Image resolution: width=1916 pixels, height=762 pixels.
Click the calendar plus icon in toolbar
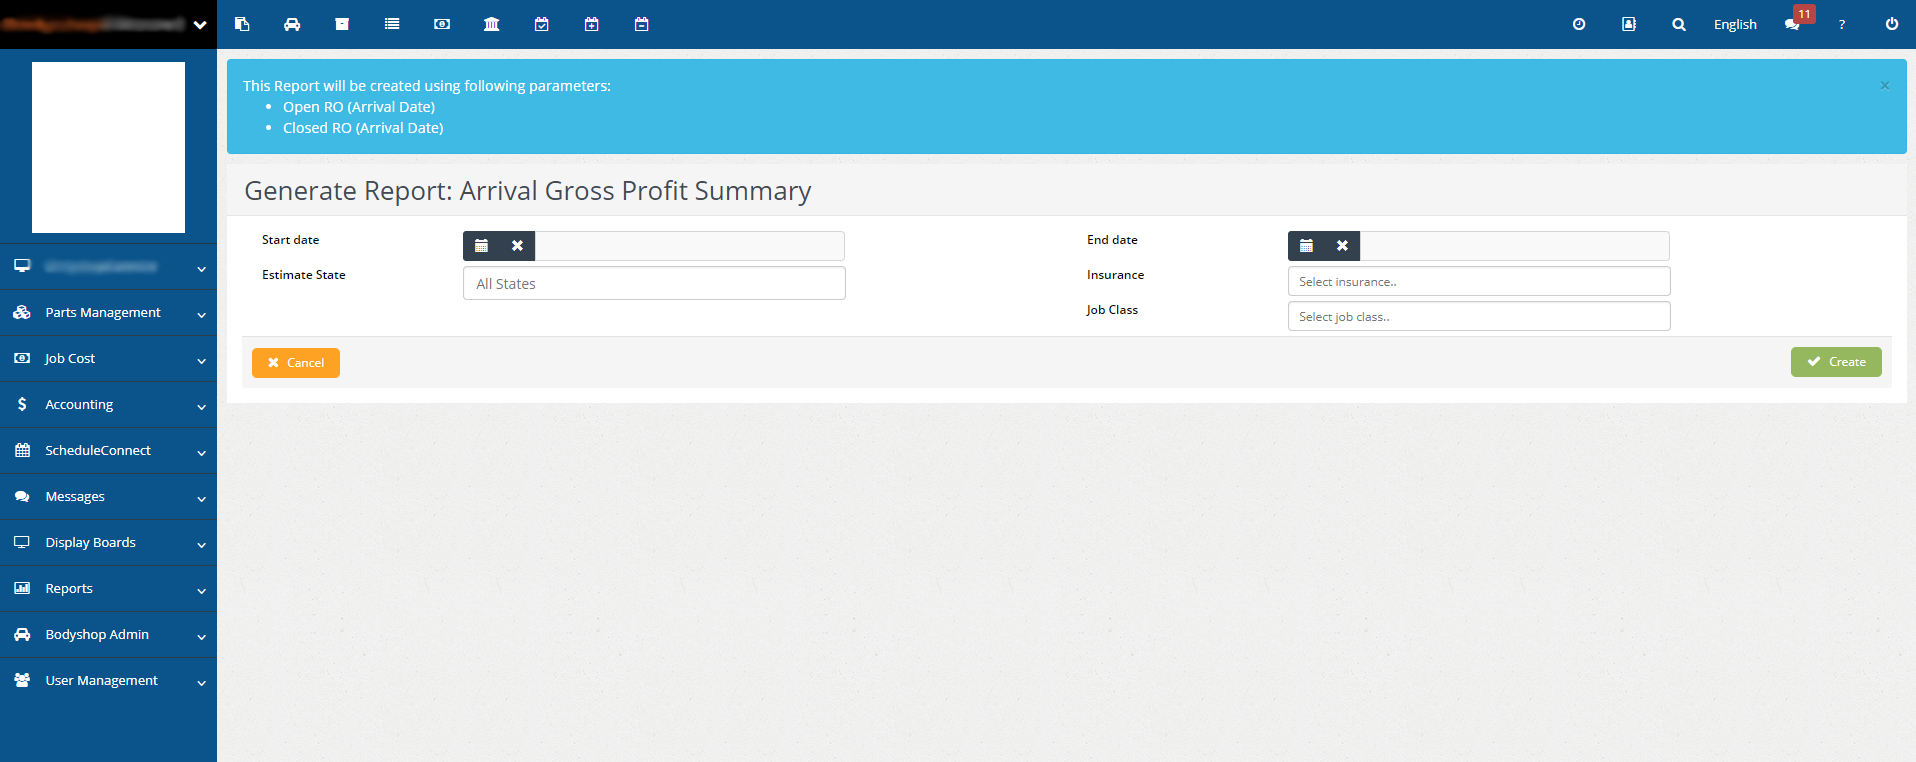tap(592, 24)
